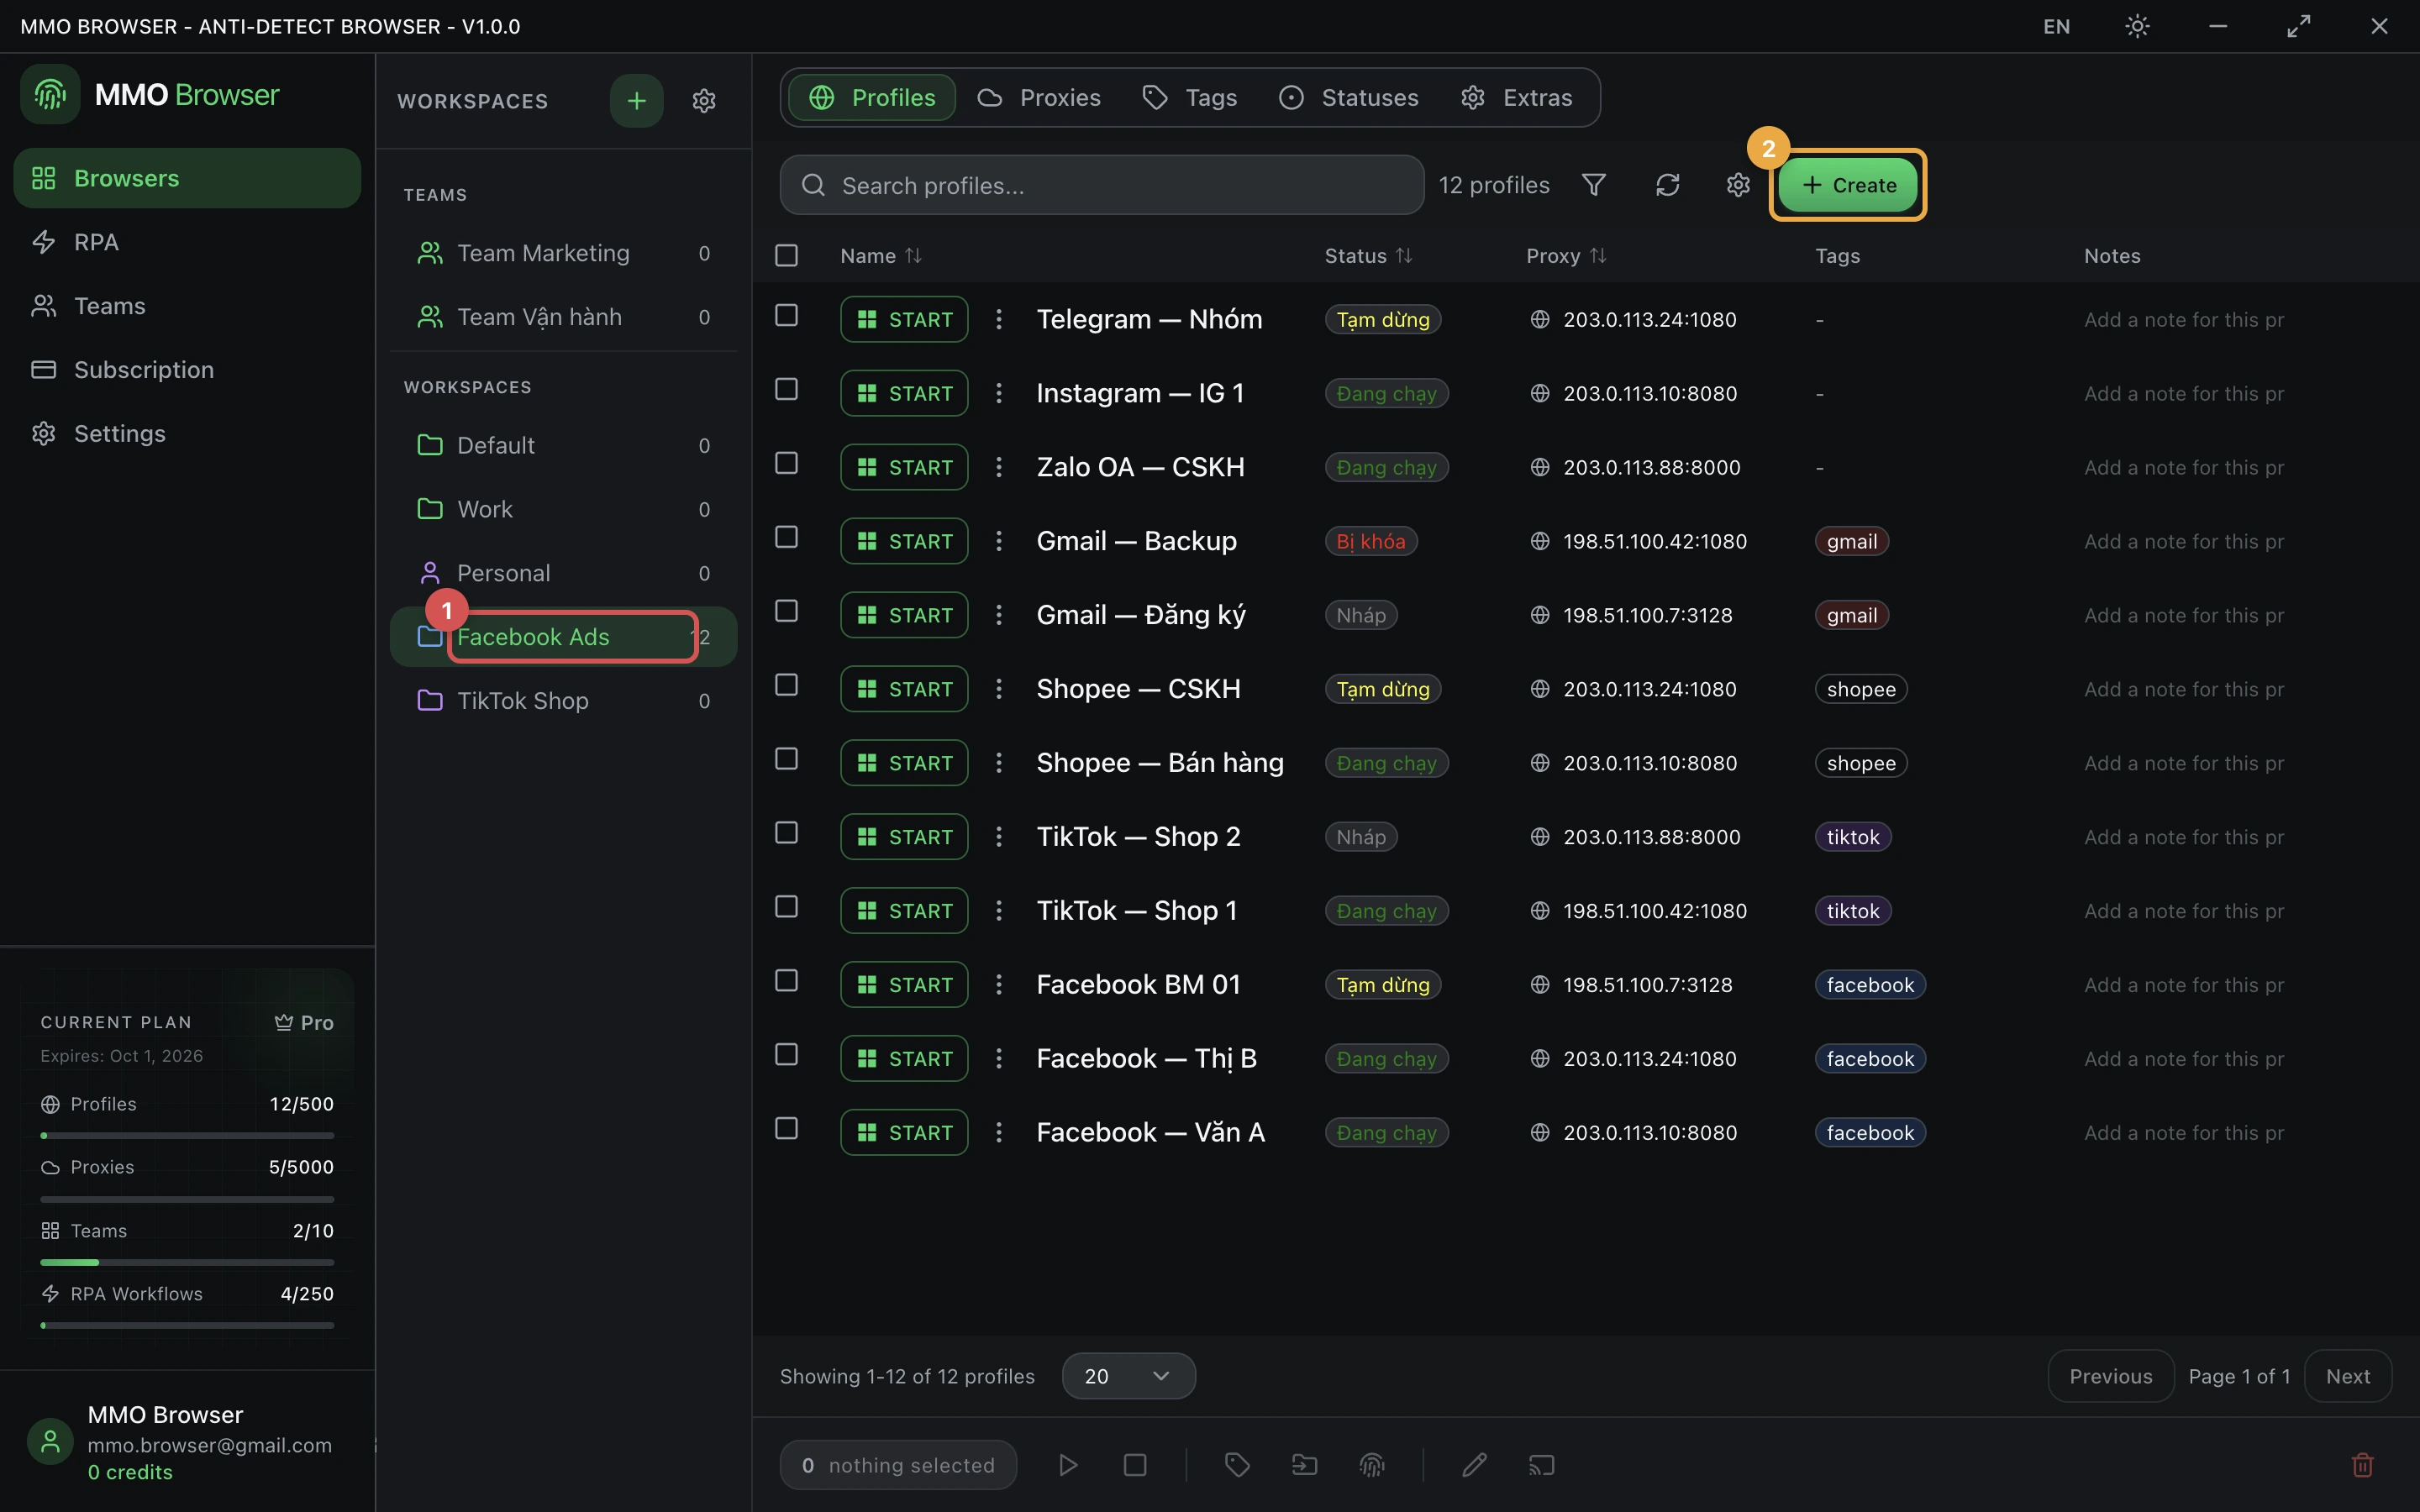Open three-dot menu for TikTok — Shop 1

click(x=998, y=911)
